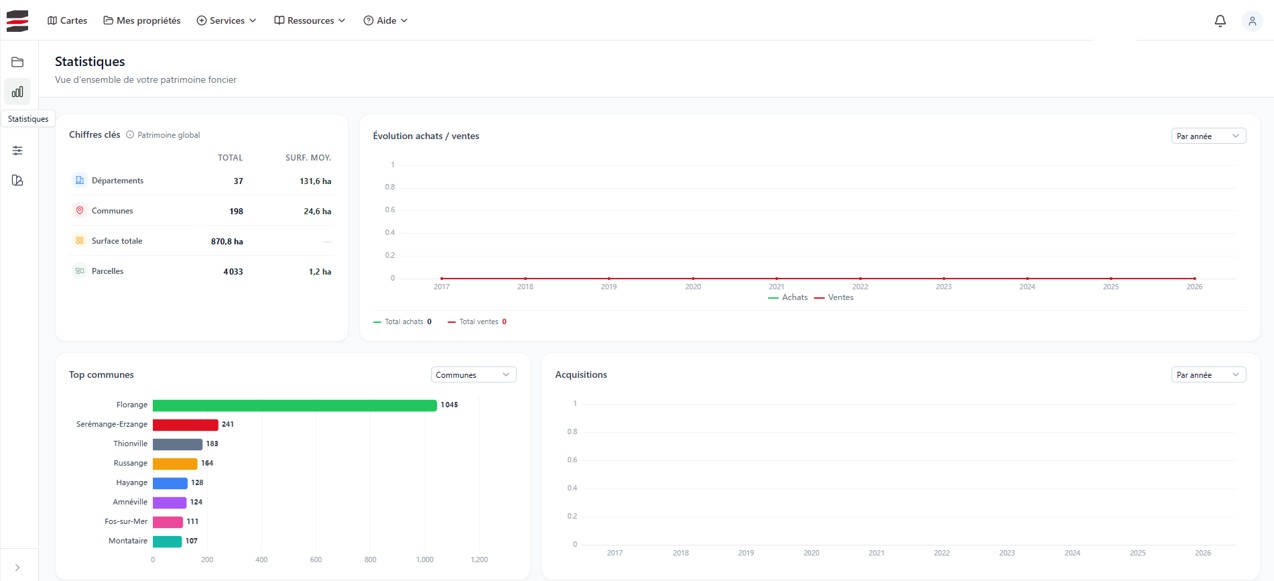Image resolution: width=1274 pixels, height=581 pixels.
Task: Click the green Florange bar in chart
Action: tap(295, 405)
